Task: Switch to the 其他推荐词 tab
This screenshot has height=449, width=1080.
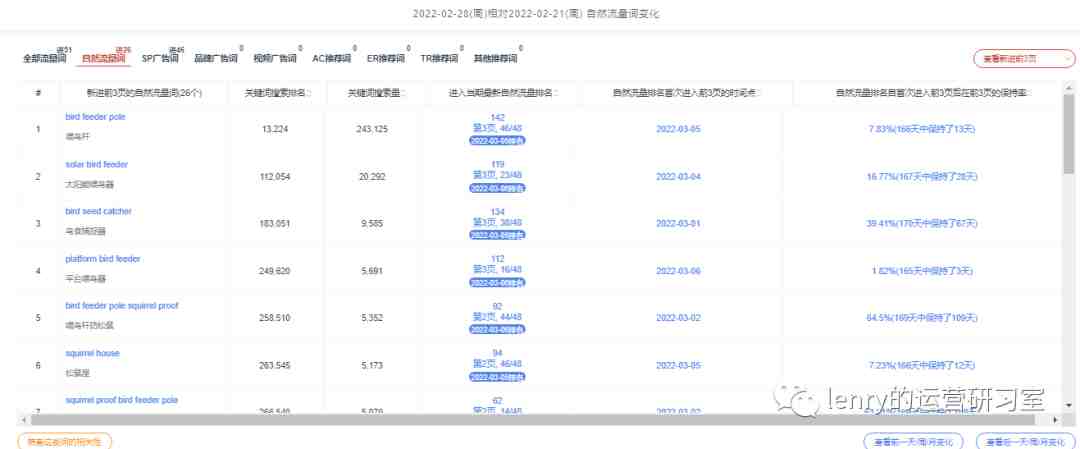Action: [495, 59]
